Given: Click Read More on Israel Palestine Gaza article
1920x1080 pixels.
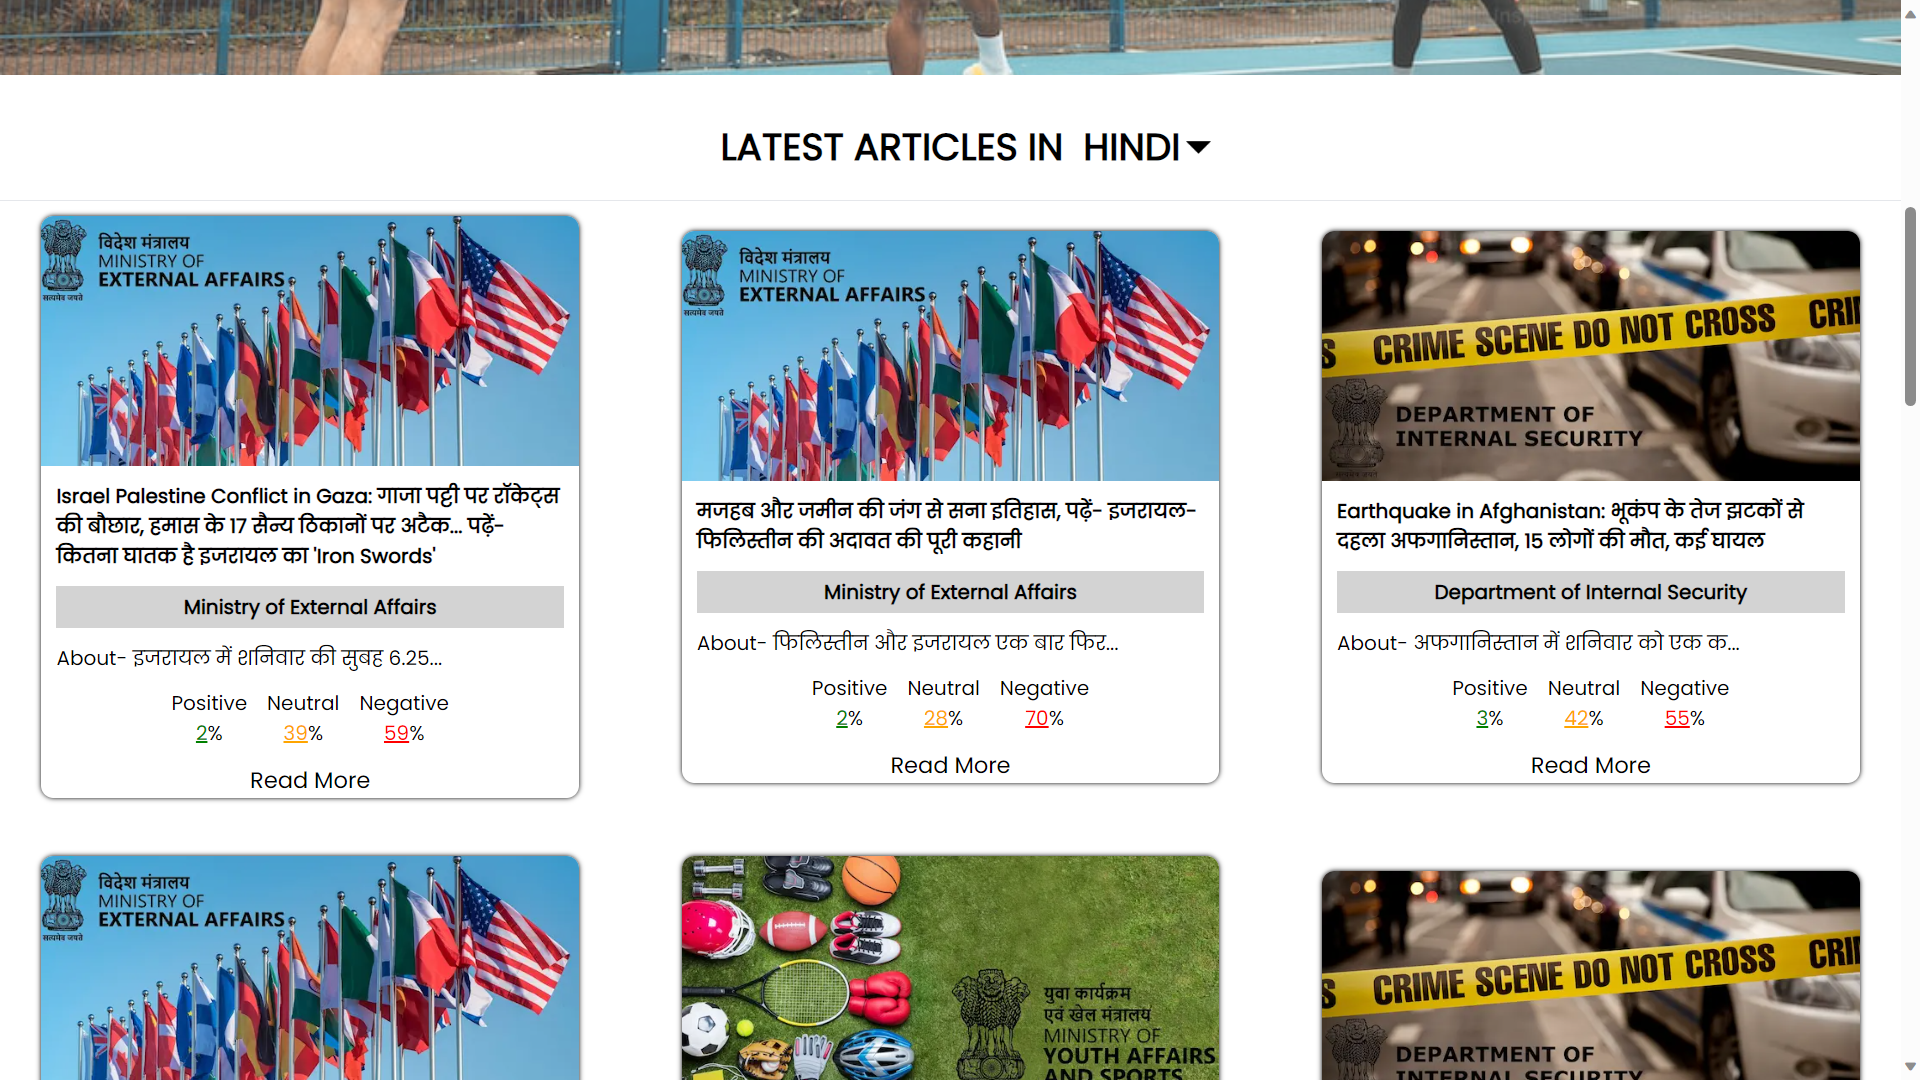Looking at the screenshot, I should pos(310,780).
